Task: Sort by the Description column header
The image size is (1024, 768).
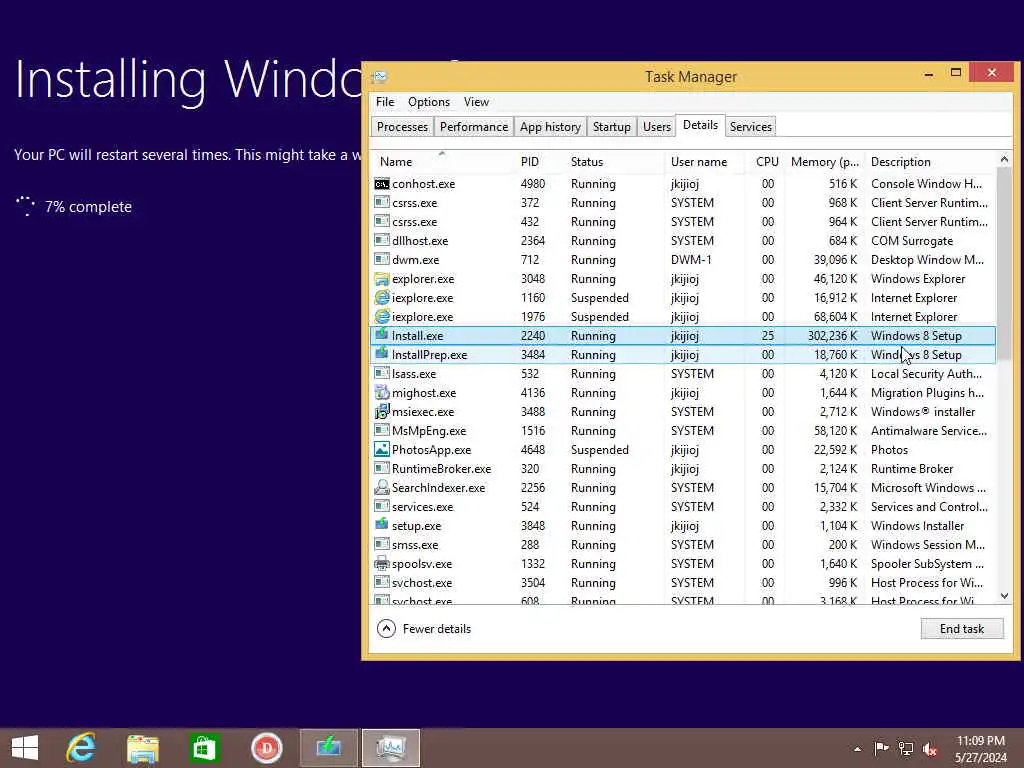Action: pyautogui.click(x=930, y=161)
